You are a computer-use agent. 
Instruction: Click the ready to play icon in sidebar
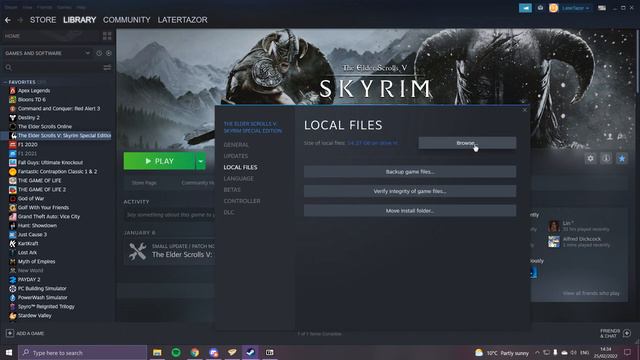click(109, 53)
